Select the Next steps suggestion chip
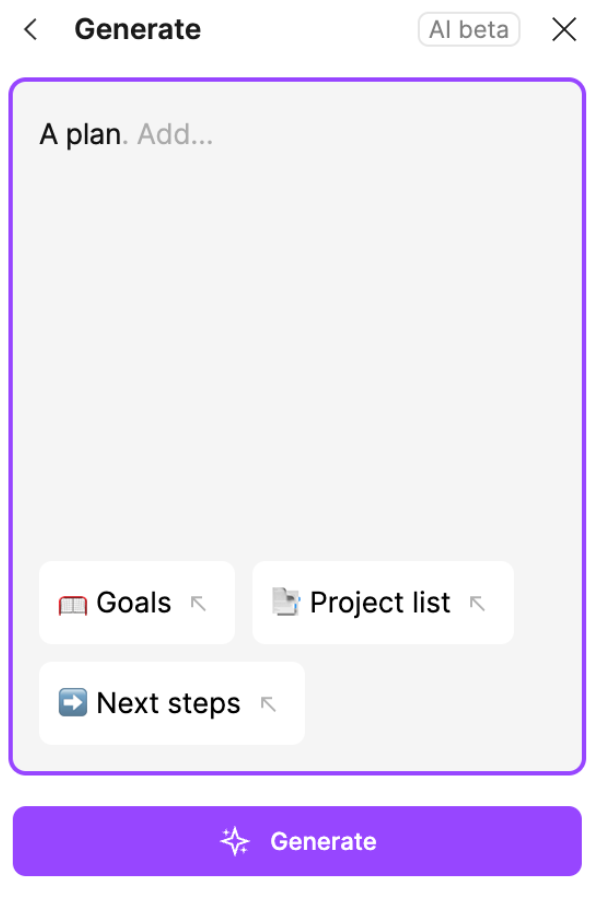This screenshot has height=904, width=604. pos(172,703)
